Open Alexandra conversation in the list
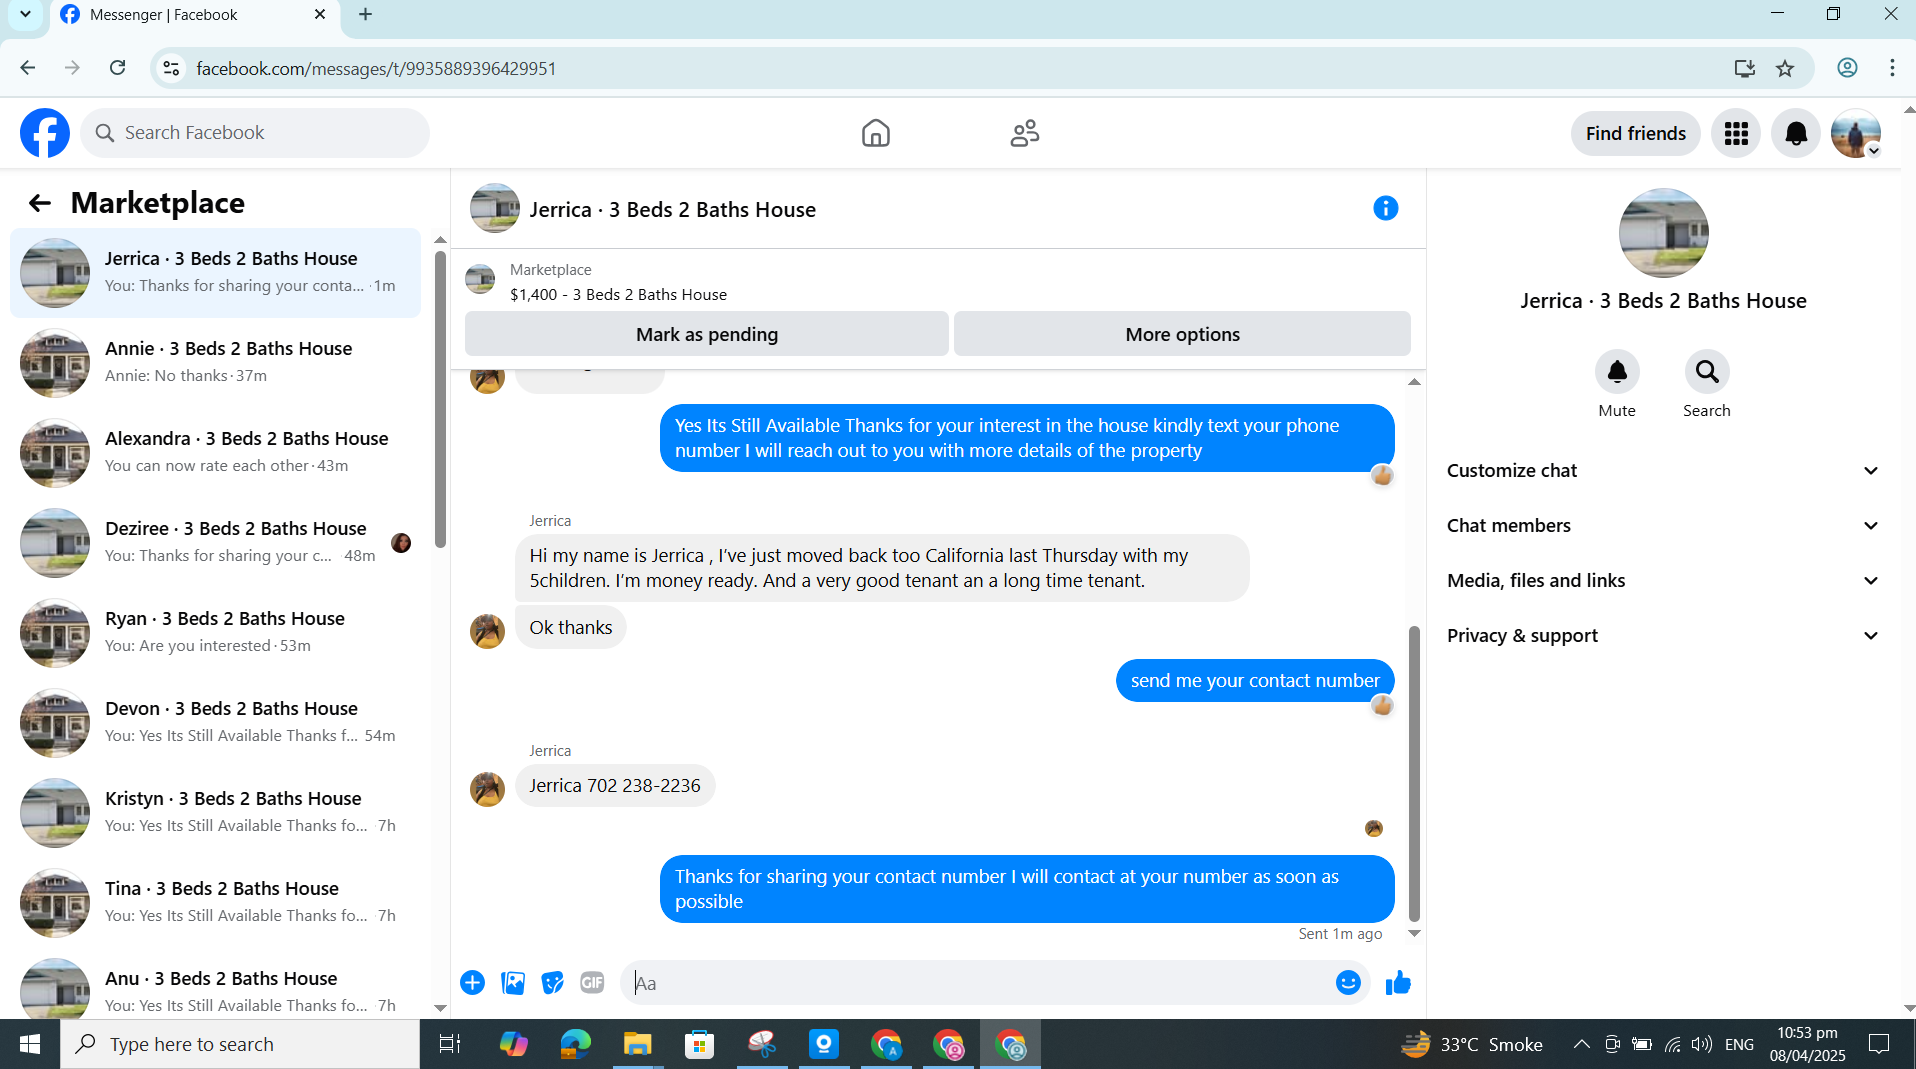Viewport: 1916px width, 1069px height. [215, 453]
